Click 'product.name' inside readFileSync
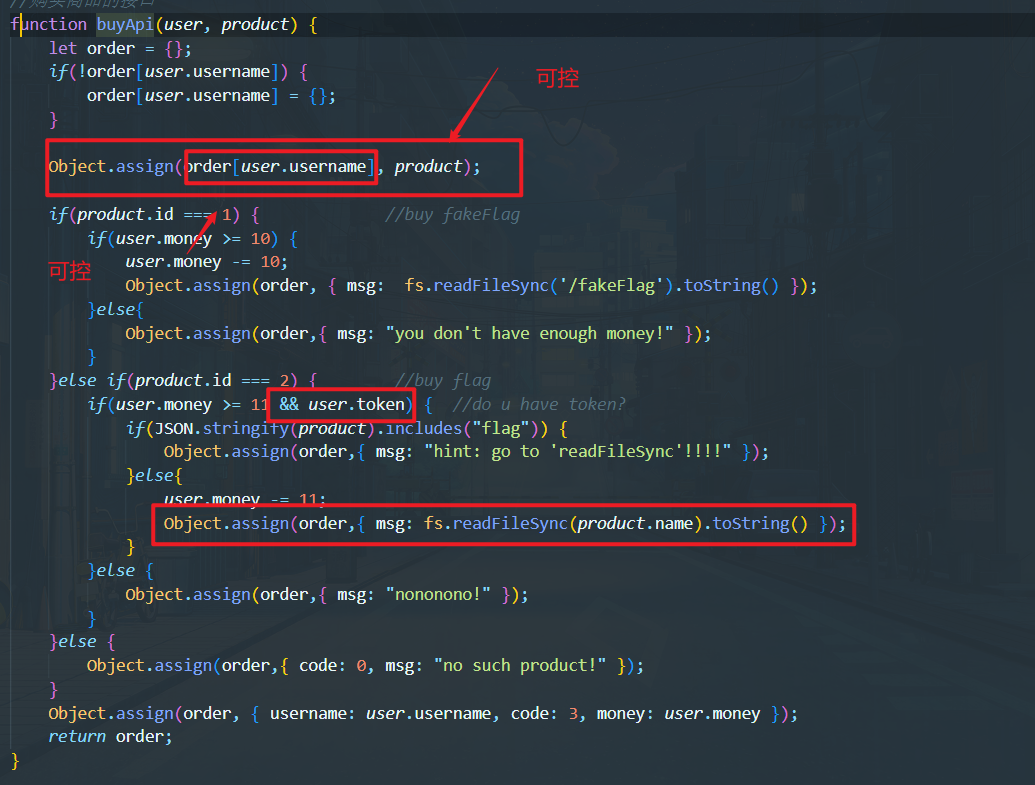 pos(635,524)
